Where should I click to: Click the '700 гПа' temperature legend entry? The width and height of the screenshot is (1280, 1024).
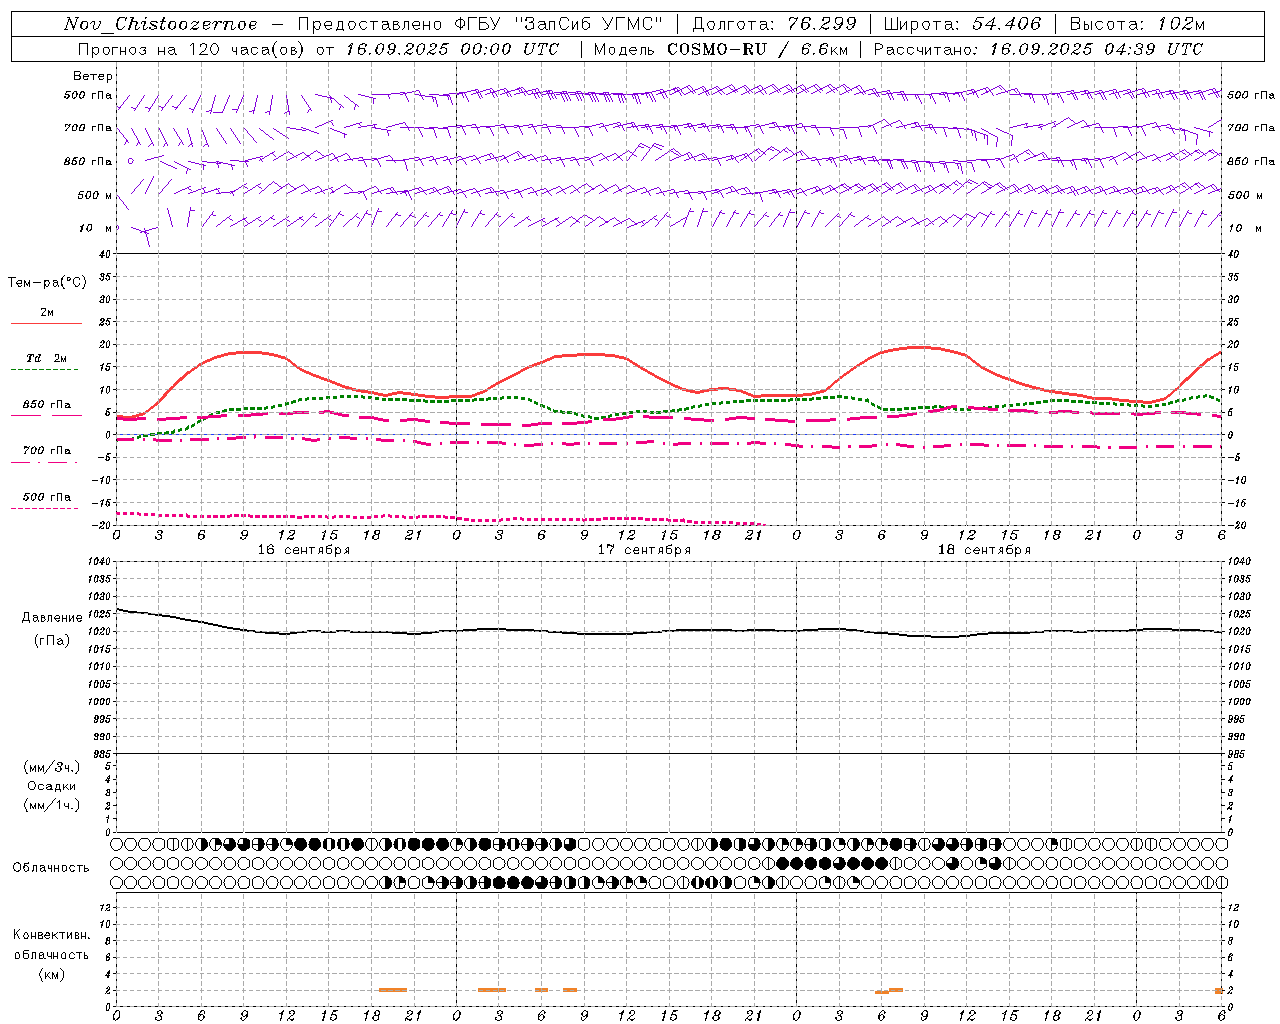tap(47, 451)
